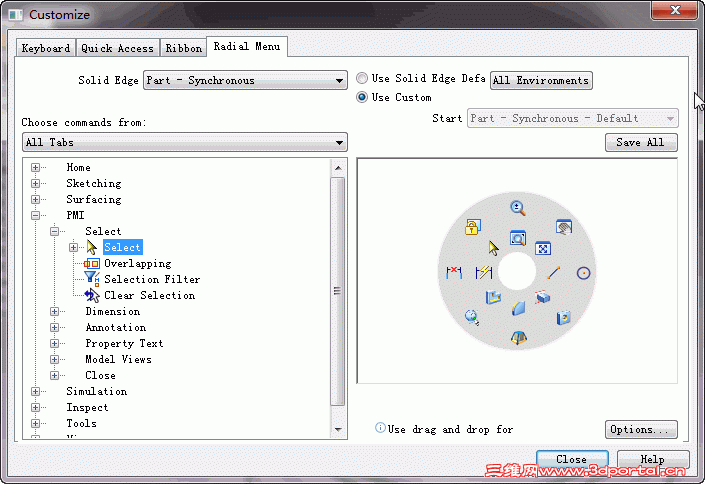This screenshot has width=705, height=484.
Task: Click the highlighted Select tree item
Action: 123,247
